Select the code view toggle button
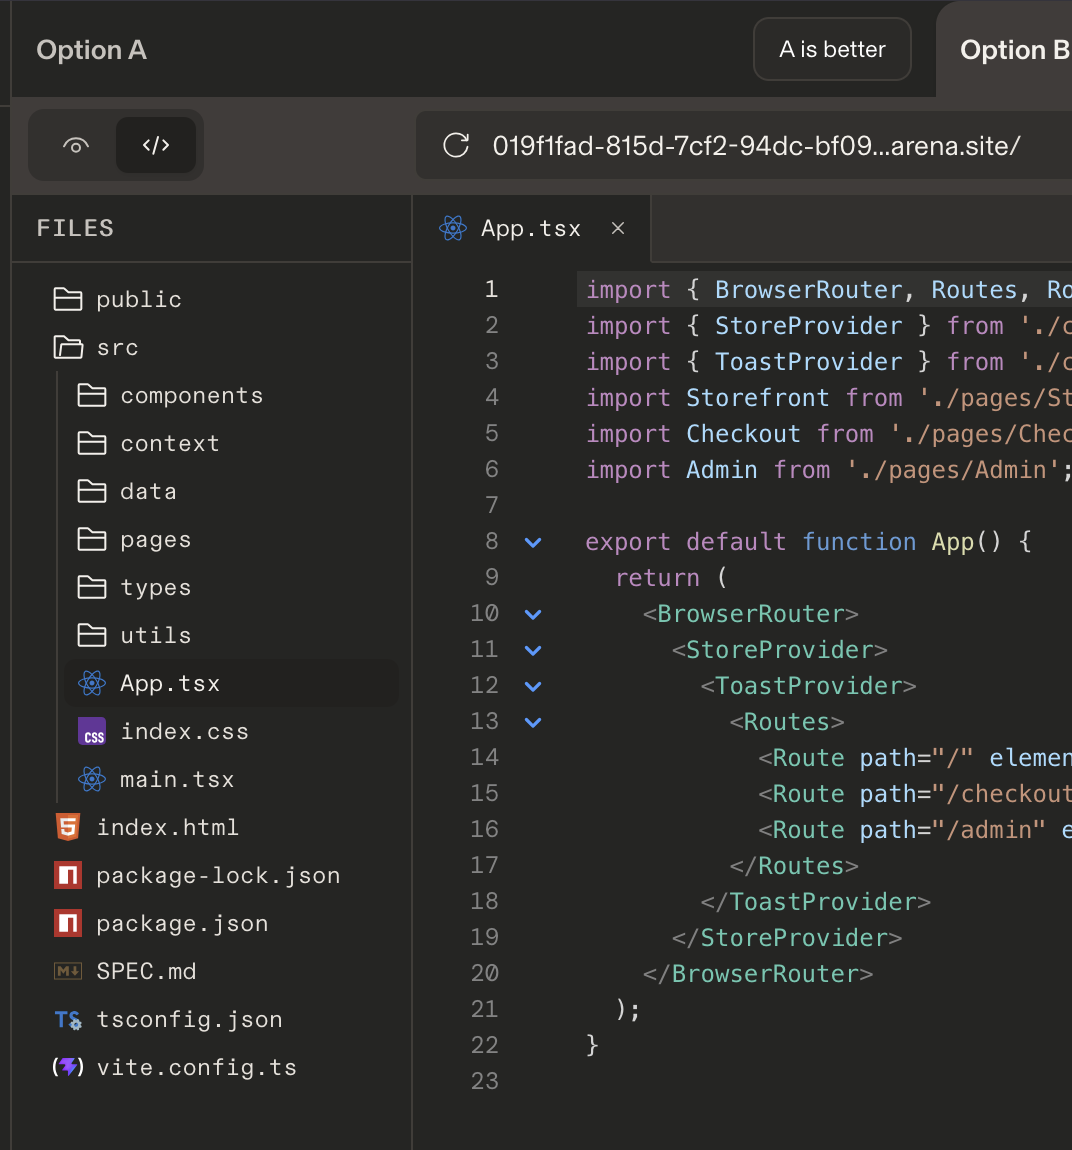Viewport: 1072px width, 1150px height. tap(156, 145)
